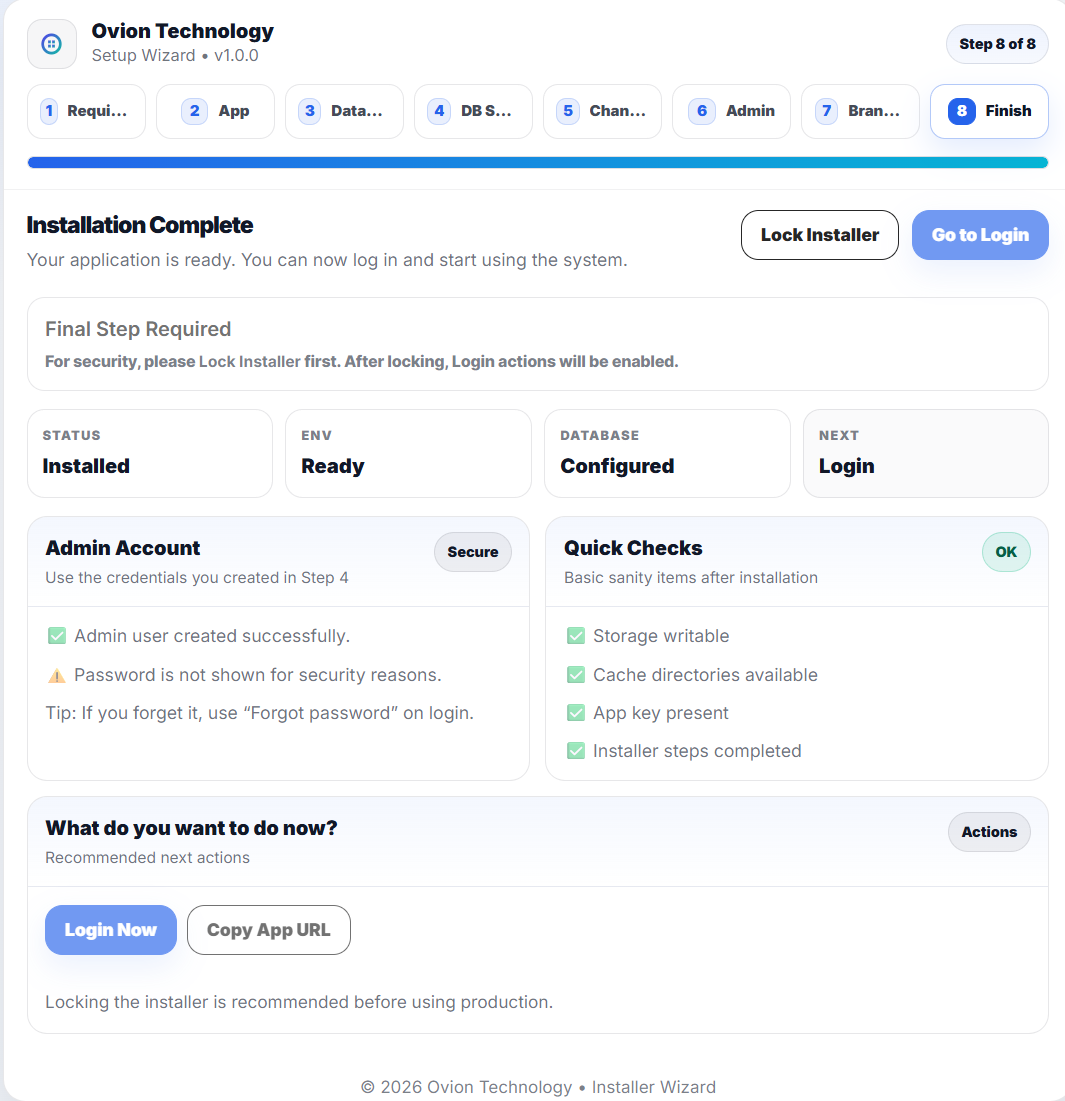Click the check icon next to Storage writable

(576, 636)
